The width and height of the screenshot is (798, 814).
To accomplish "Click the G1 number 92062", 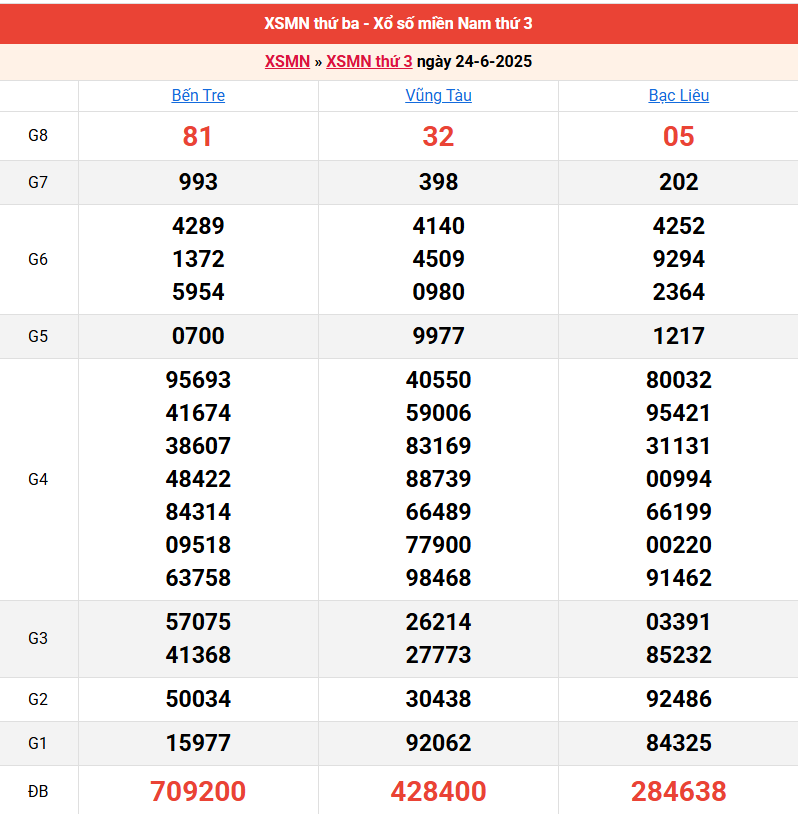I will click(439, 743).
